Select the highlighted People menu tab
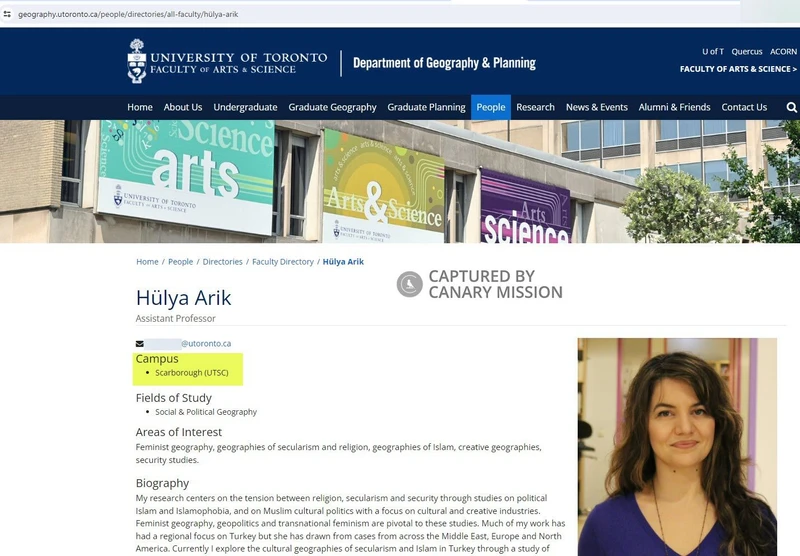This screenshot has height=556, width=800. (x=491, y=107)
